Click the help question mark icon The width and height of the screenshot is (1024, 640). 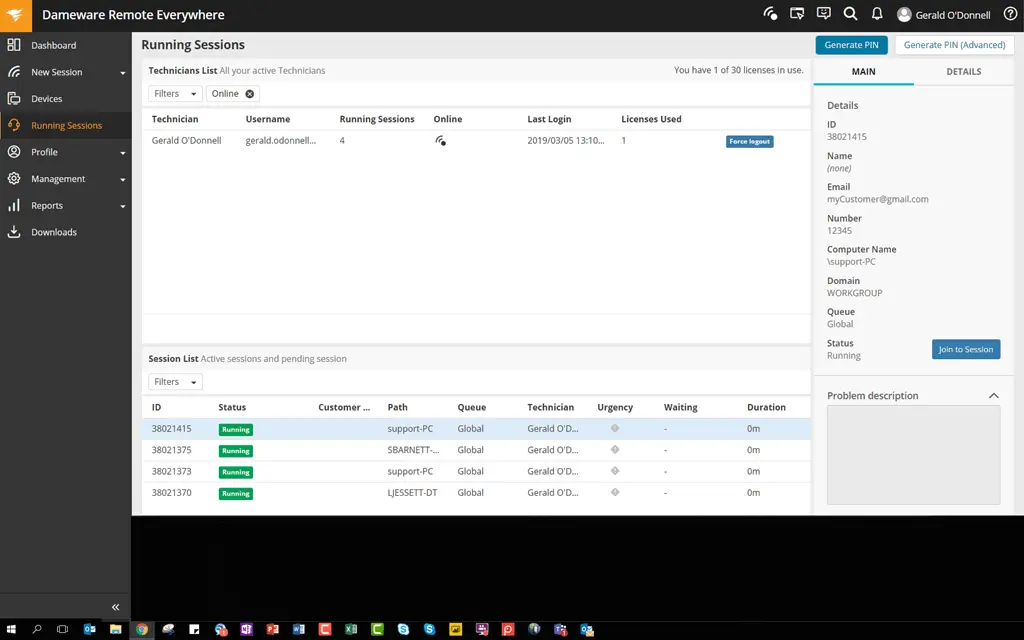coord(1010,15)
